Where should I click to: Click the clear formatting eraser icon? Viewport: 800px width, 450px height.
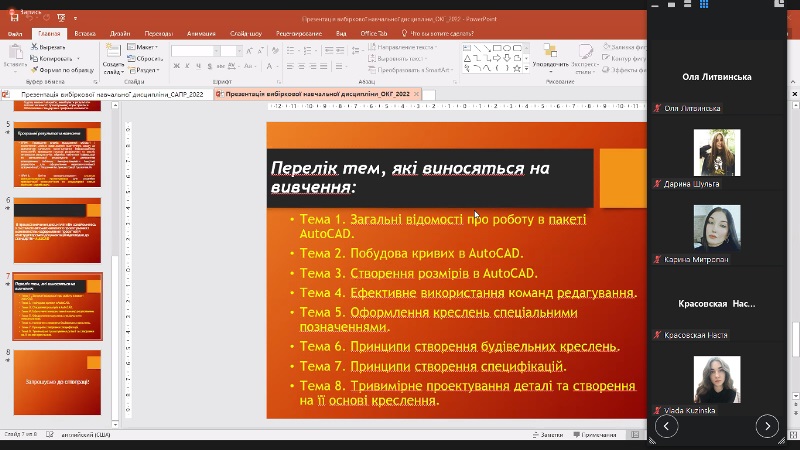[275, 51]
